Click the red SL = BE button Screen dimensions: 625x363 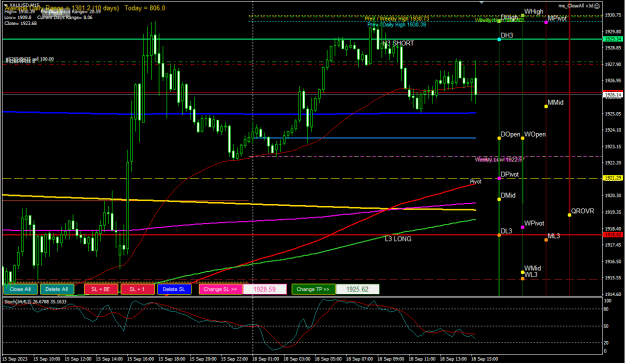pos(101,289)
